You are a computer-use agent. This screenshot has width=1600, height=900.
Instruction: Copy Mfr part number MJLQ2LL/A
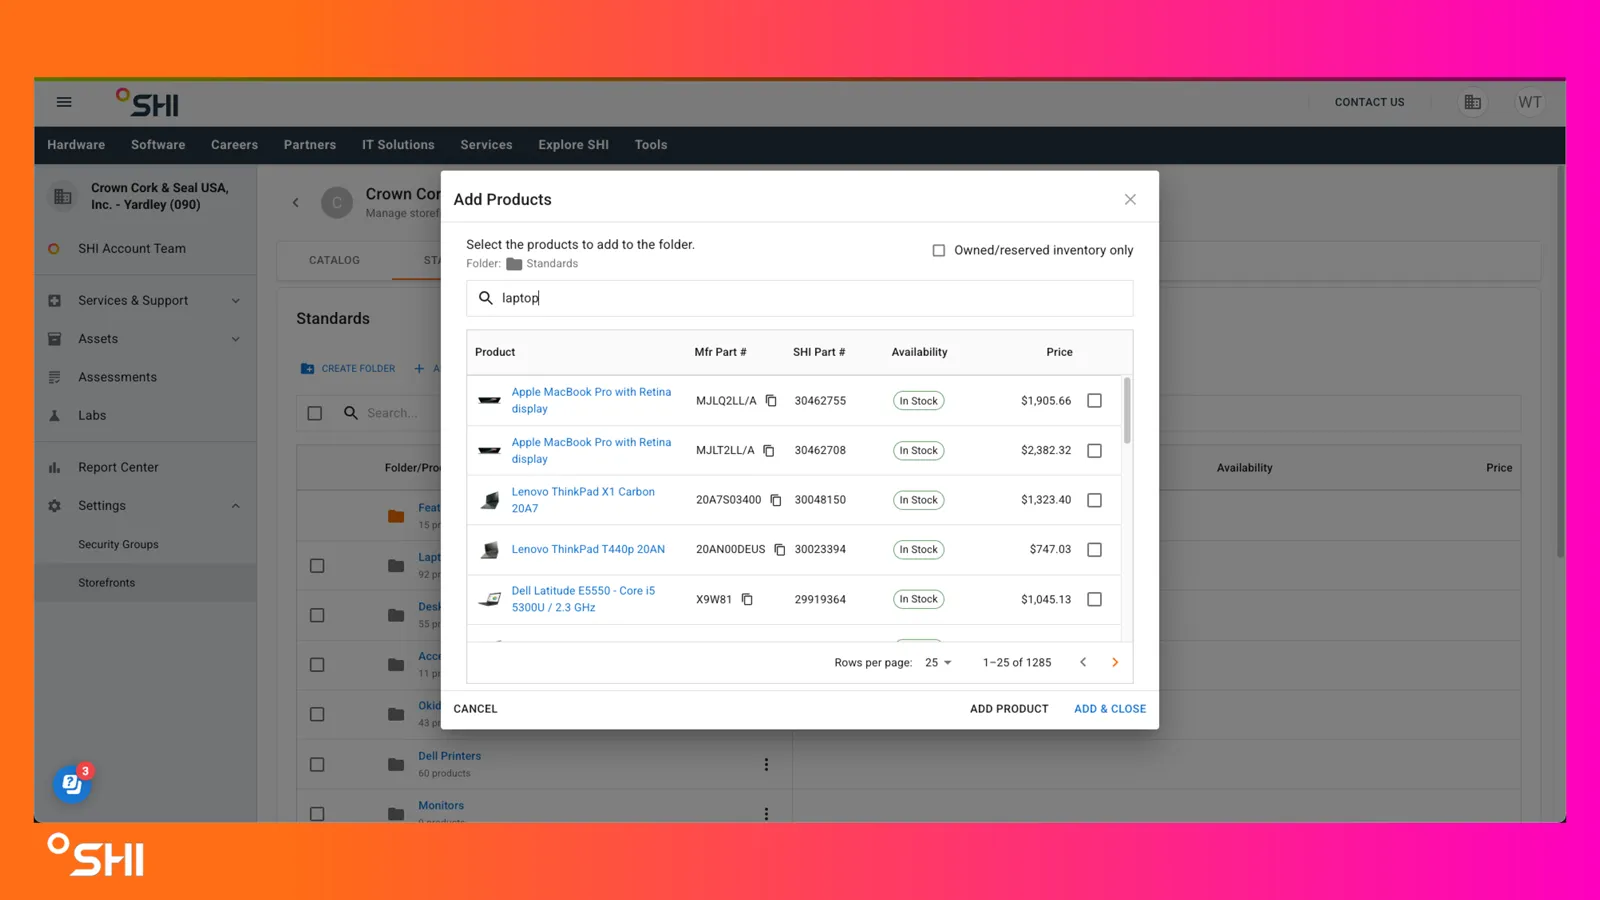[771, 401]
